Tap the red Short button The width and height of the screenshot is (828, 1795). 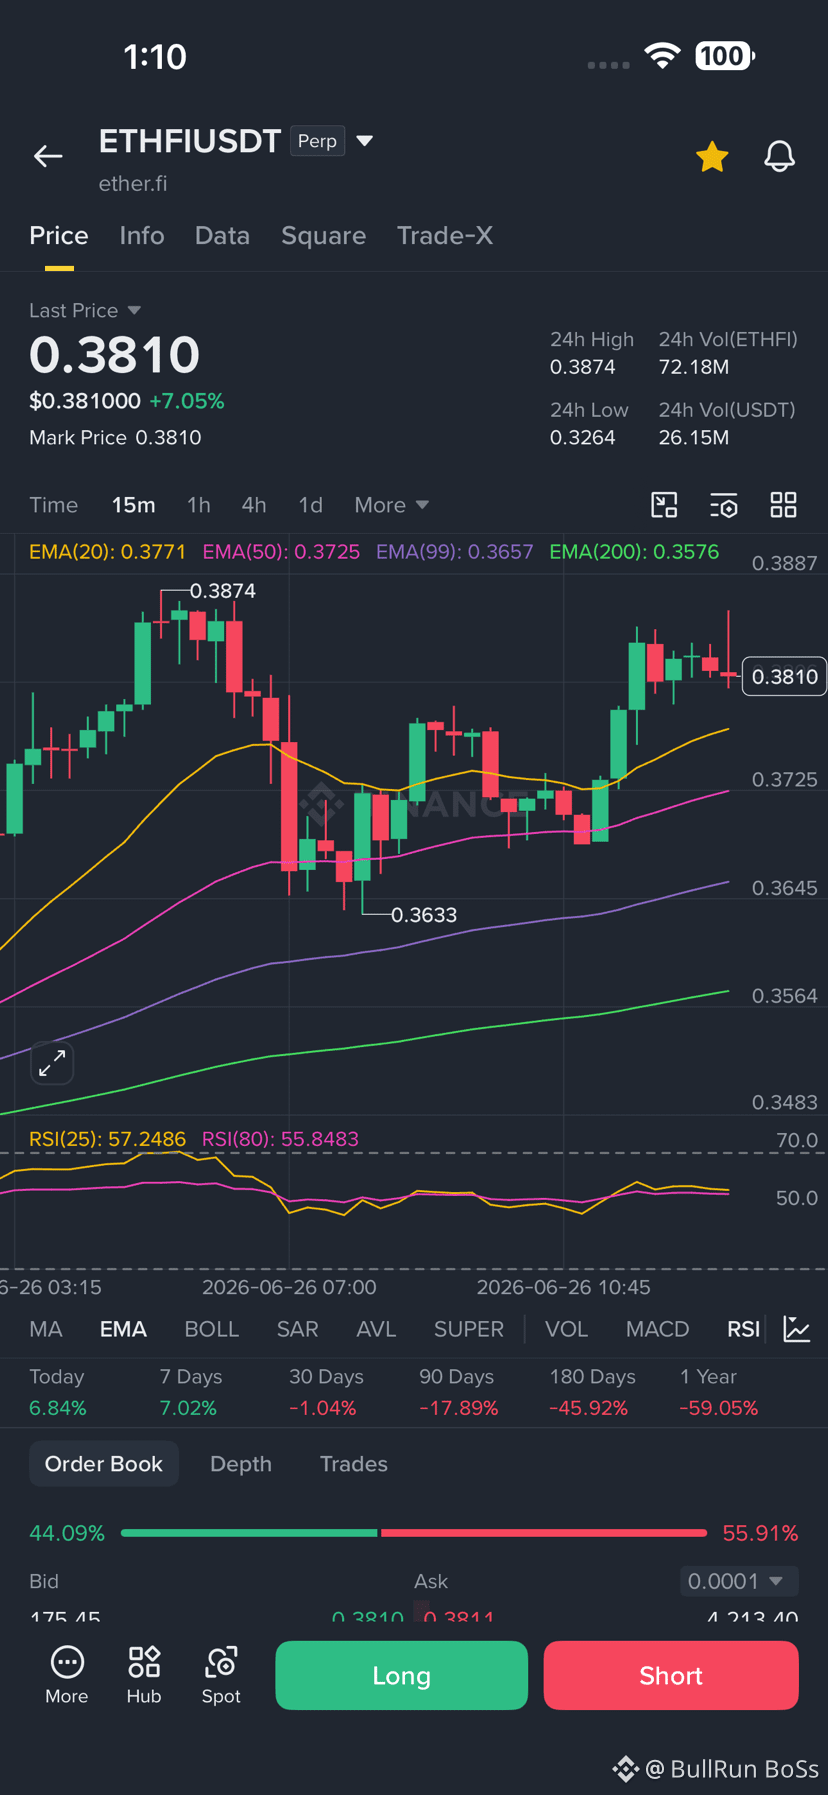[x=671, y=1675]
